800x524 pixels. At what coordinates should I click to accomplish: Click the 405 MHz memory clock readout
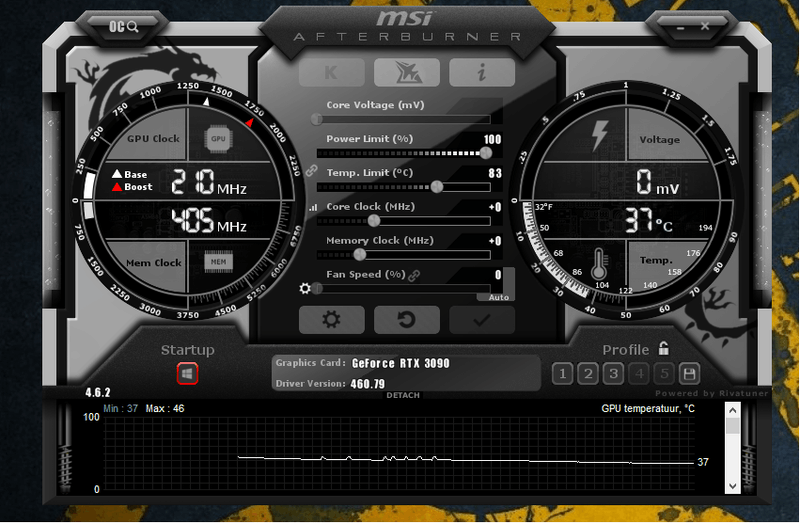click(x=209, y=220)
